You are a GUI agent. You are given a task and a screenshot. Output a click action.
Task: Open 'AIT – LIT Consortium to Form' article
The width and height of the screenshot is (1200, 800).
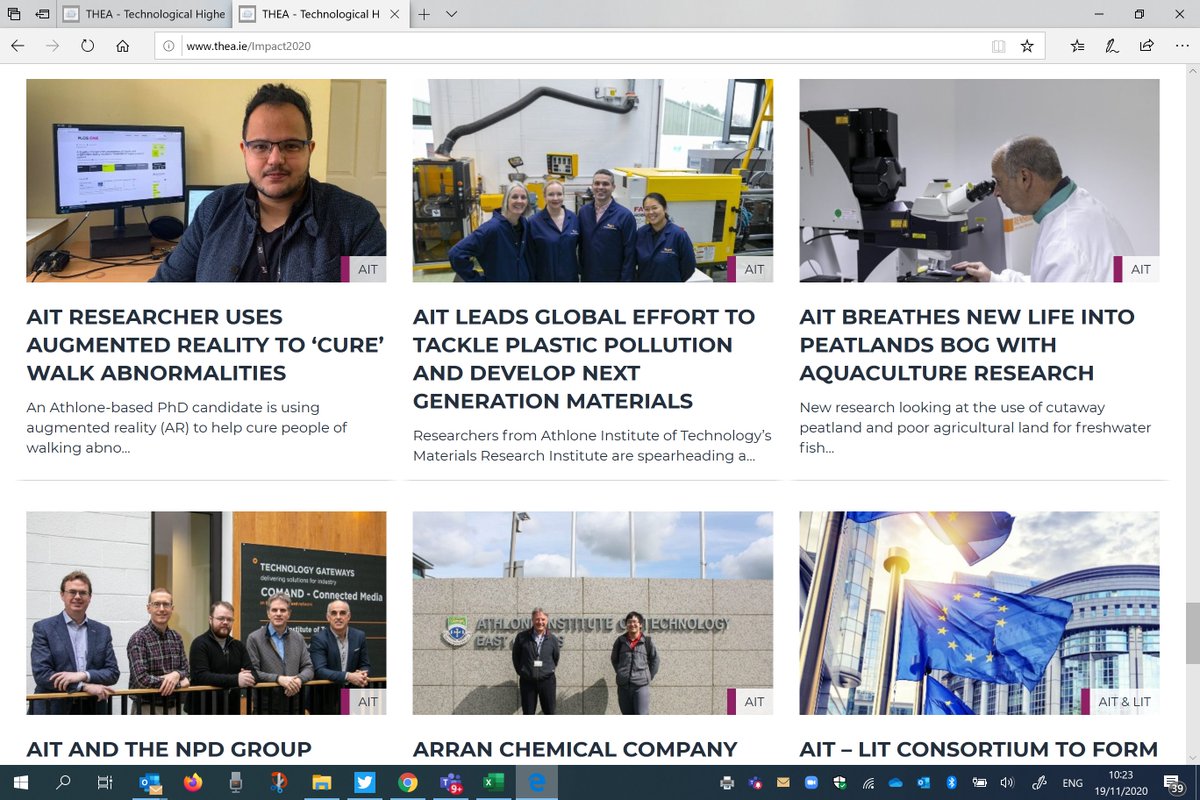pyautogui.click(x=979, y=749)
